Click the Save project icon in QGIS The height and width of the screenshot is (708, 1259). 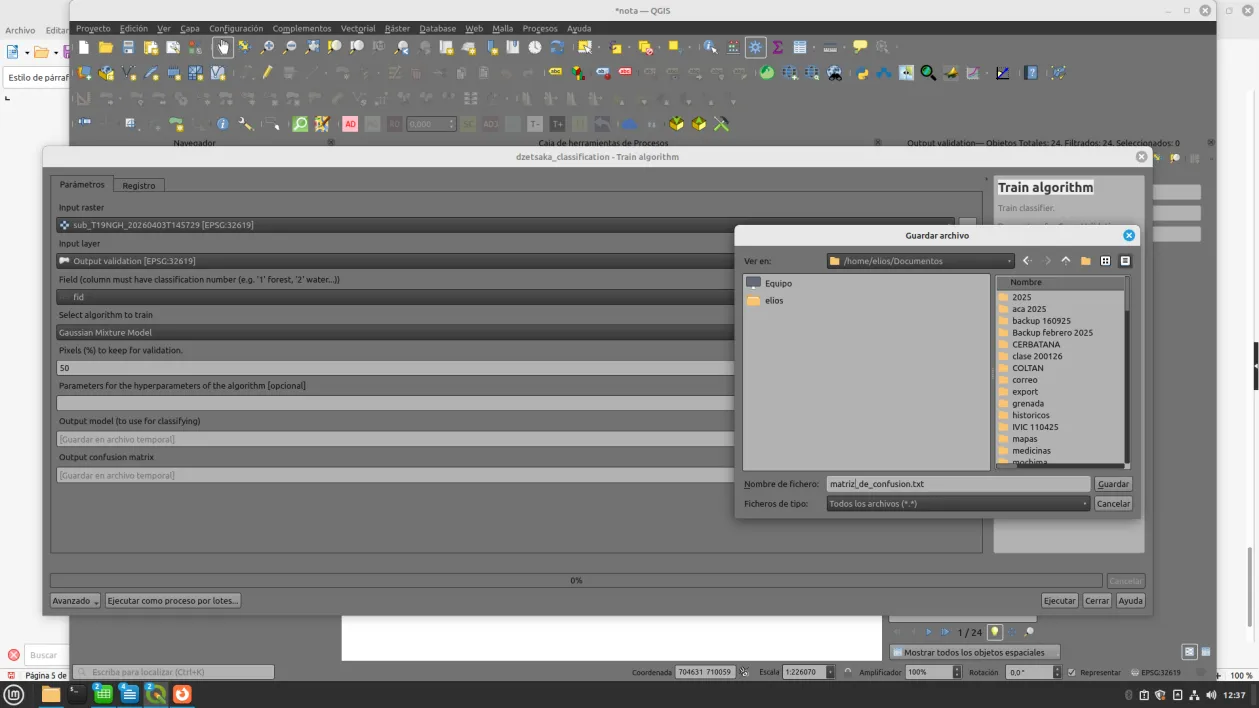[x=129, y=47]
